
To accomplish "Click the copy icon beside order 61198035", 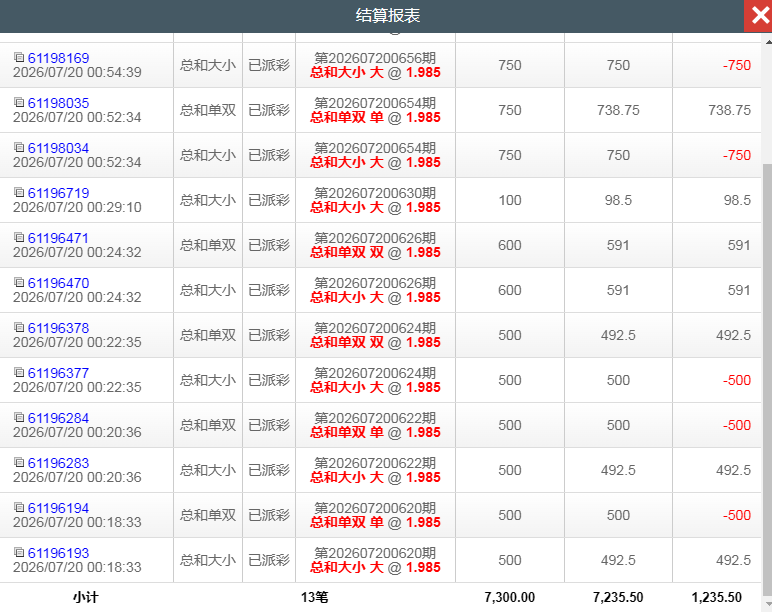I will (19, 102).
